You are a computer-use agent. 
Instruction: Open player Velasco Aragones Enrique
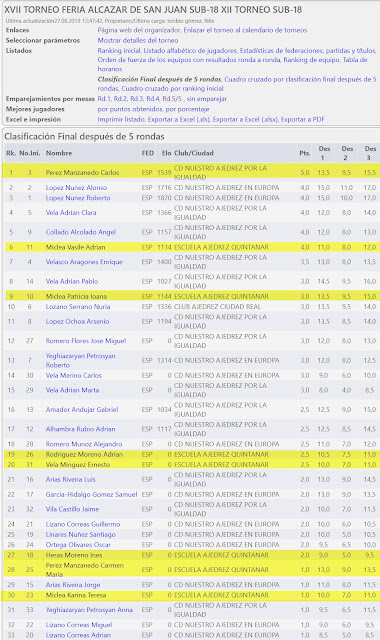(84, 262)
